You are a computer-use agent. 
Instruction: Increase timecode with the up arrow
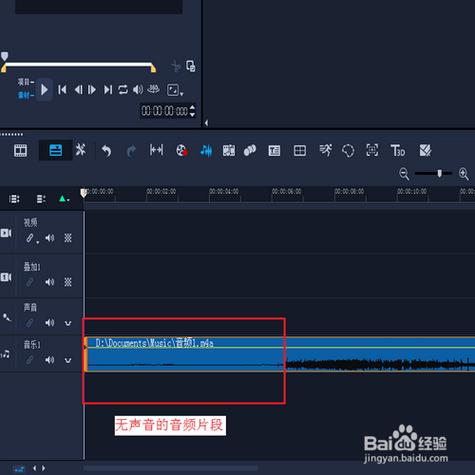pos(192,107)
